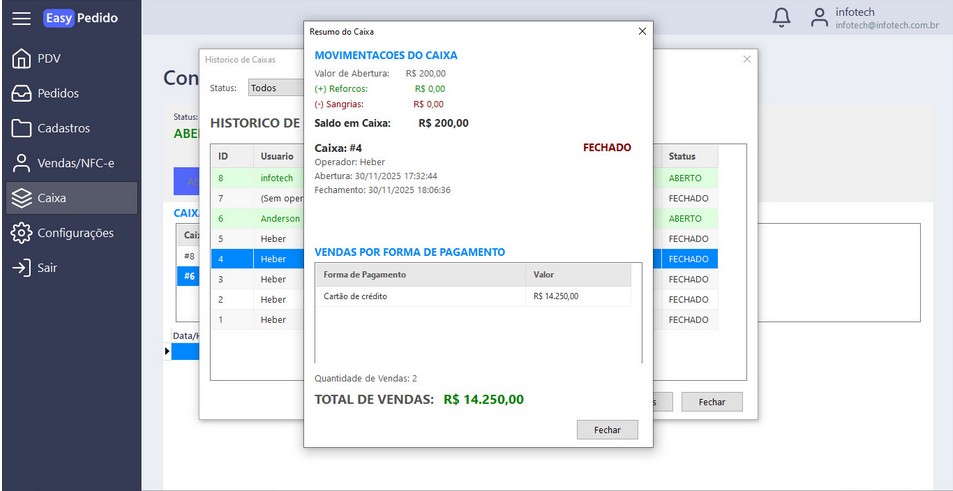Select history row ID 2 Heber
The height and width of the screenshot is (491, 953).
tap(258, 300)
